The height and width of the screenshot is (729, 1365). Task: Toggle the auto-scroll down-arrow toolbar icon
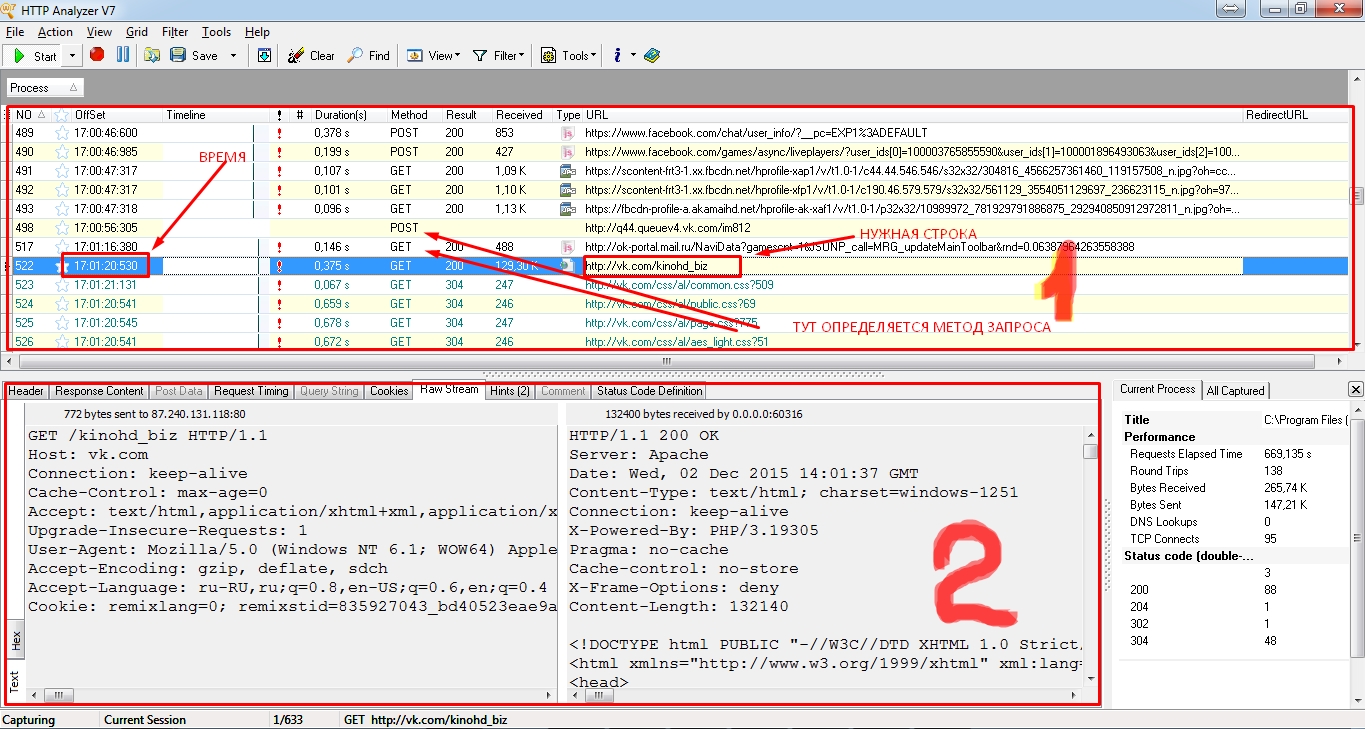(x=264, y=55)
